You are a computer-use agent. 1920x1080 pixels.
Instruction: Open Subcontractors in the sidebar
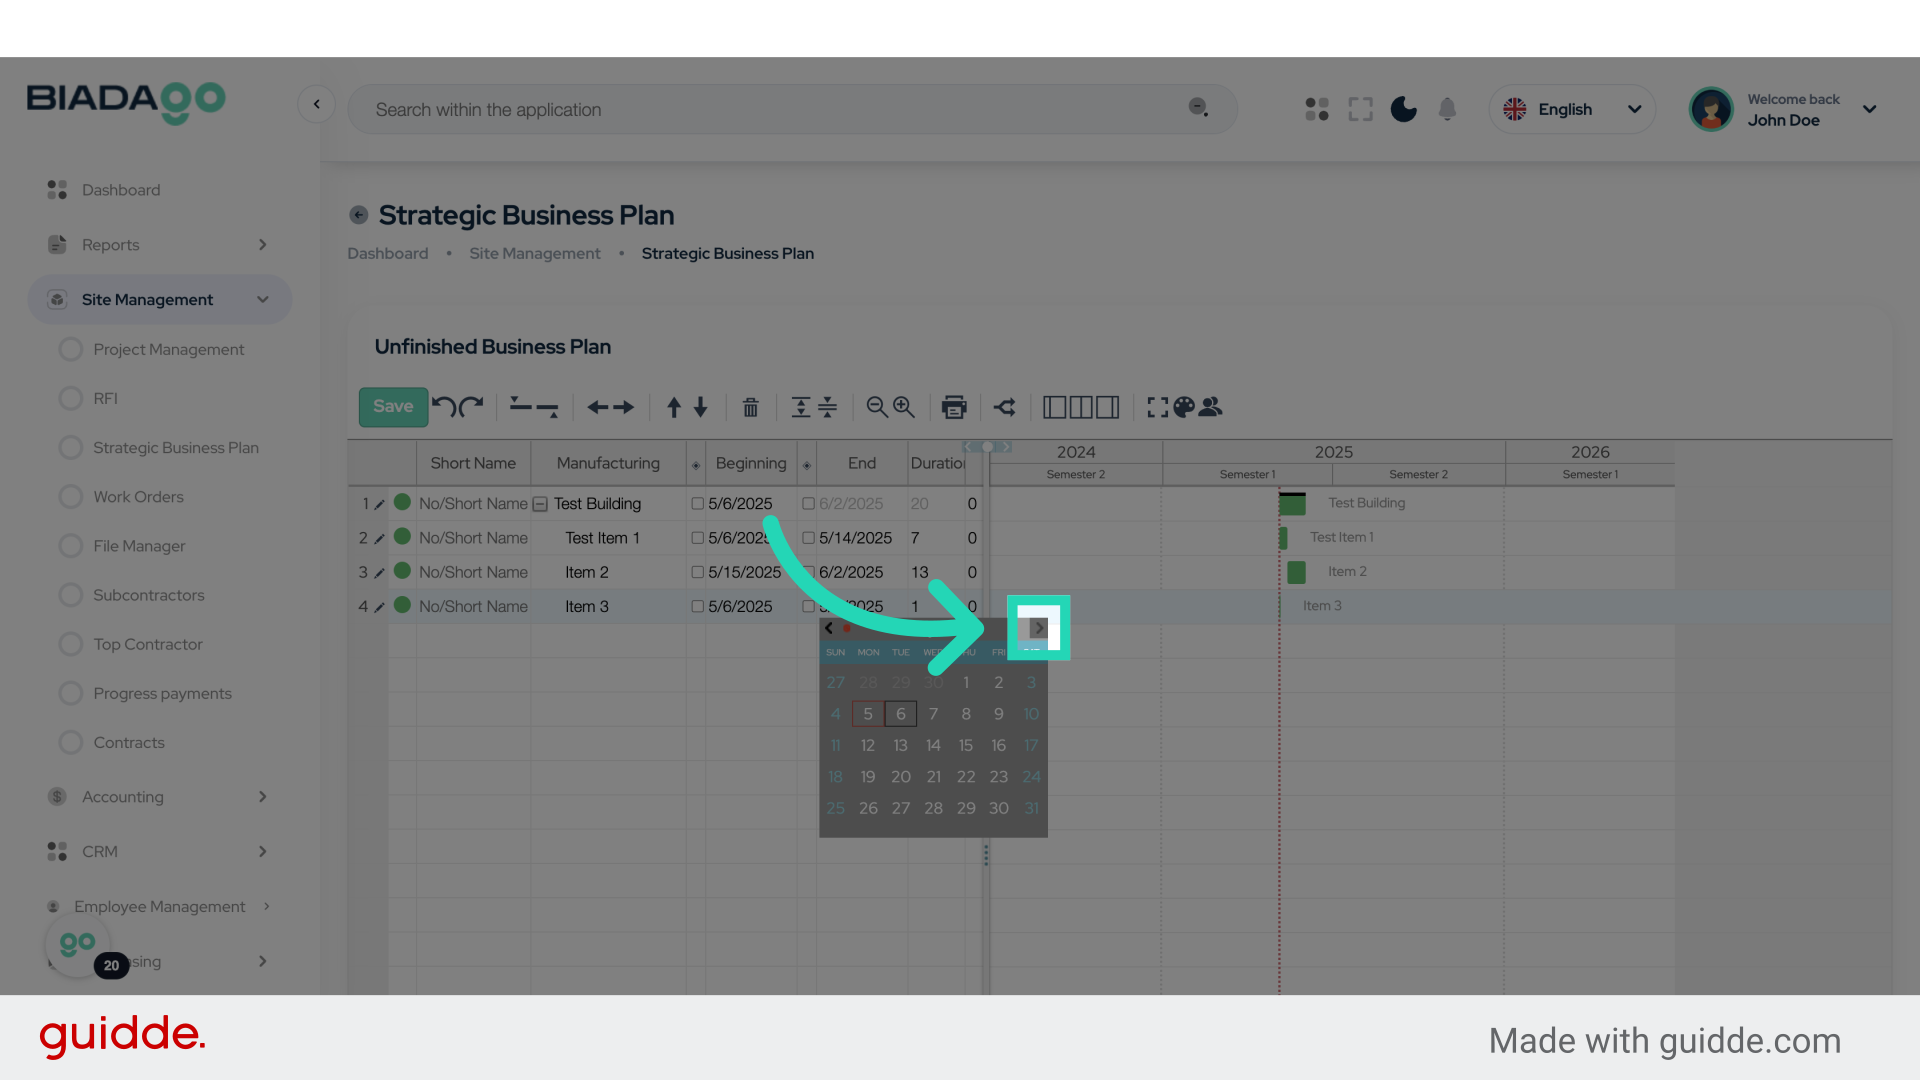pos(148,595)
